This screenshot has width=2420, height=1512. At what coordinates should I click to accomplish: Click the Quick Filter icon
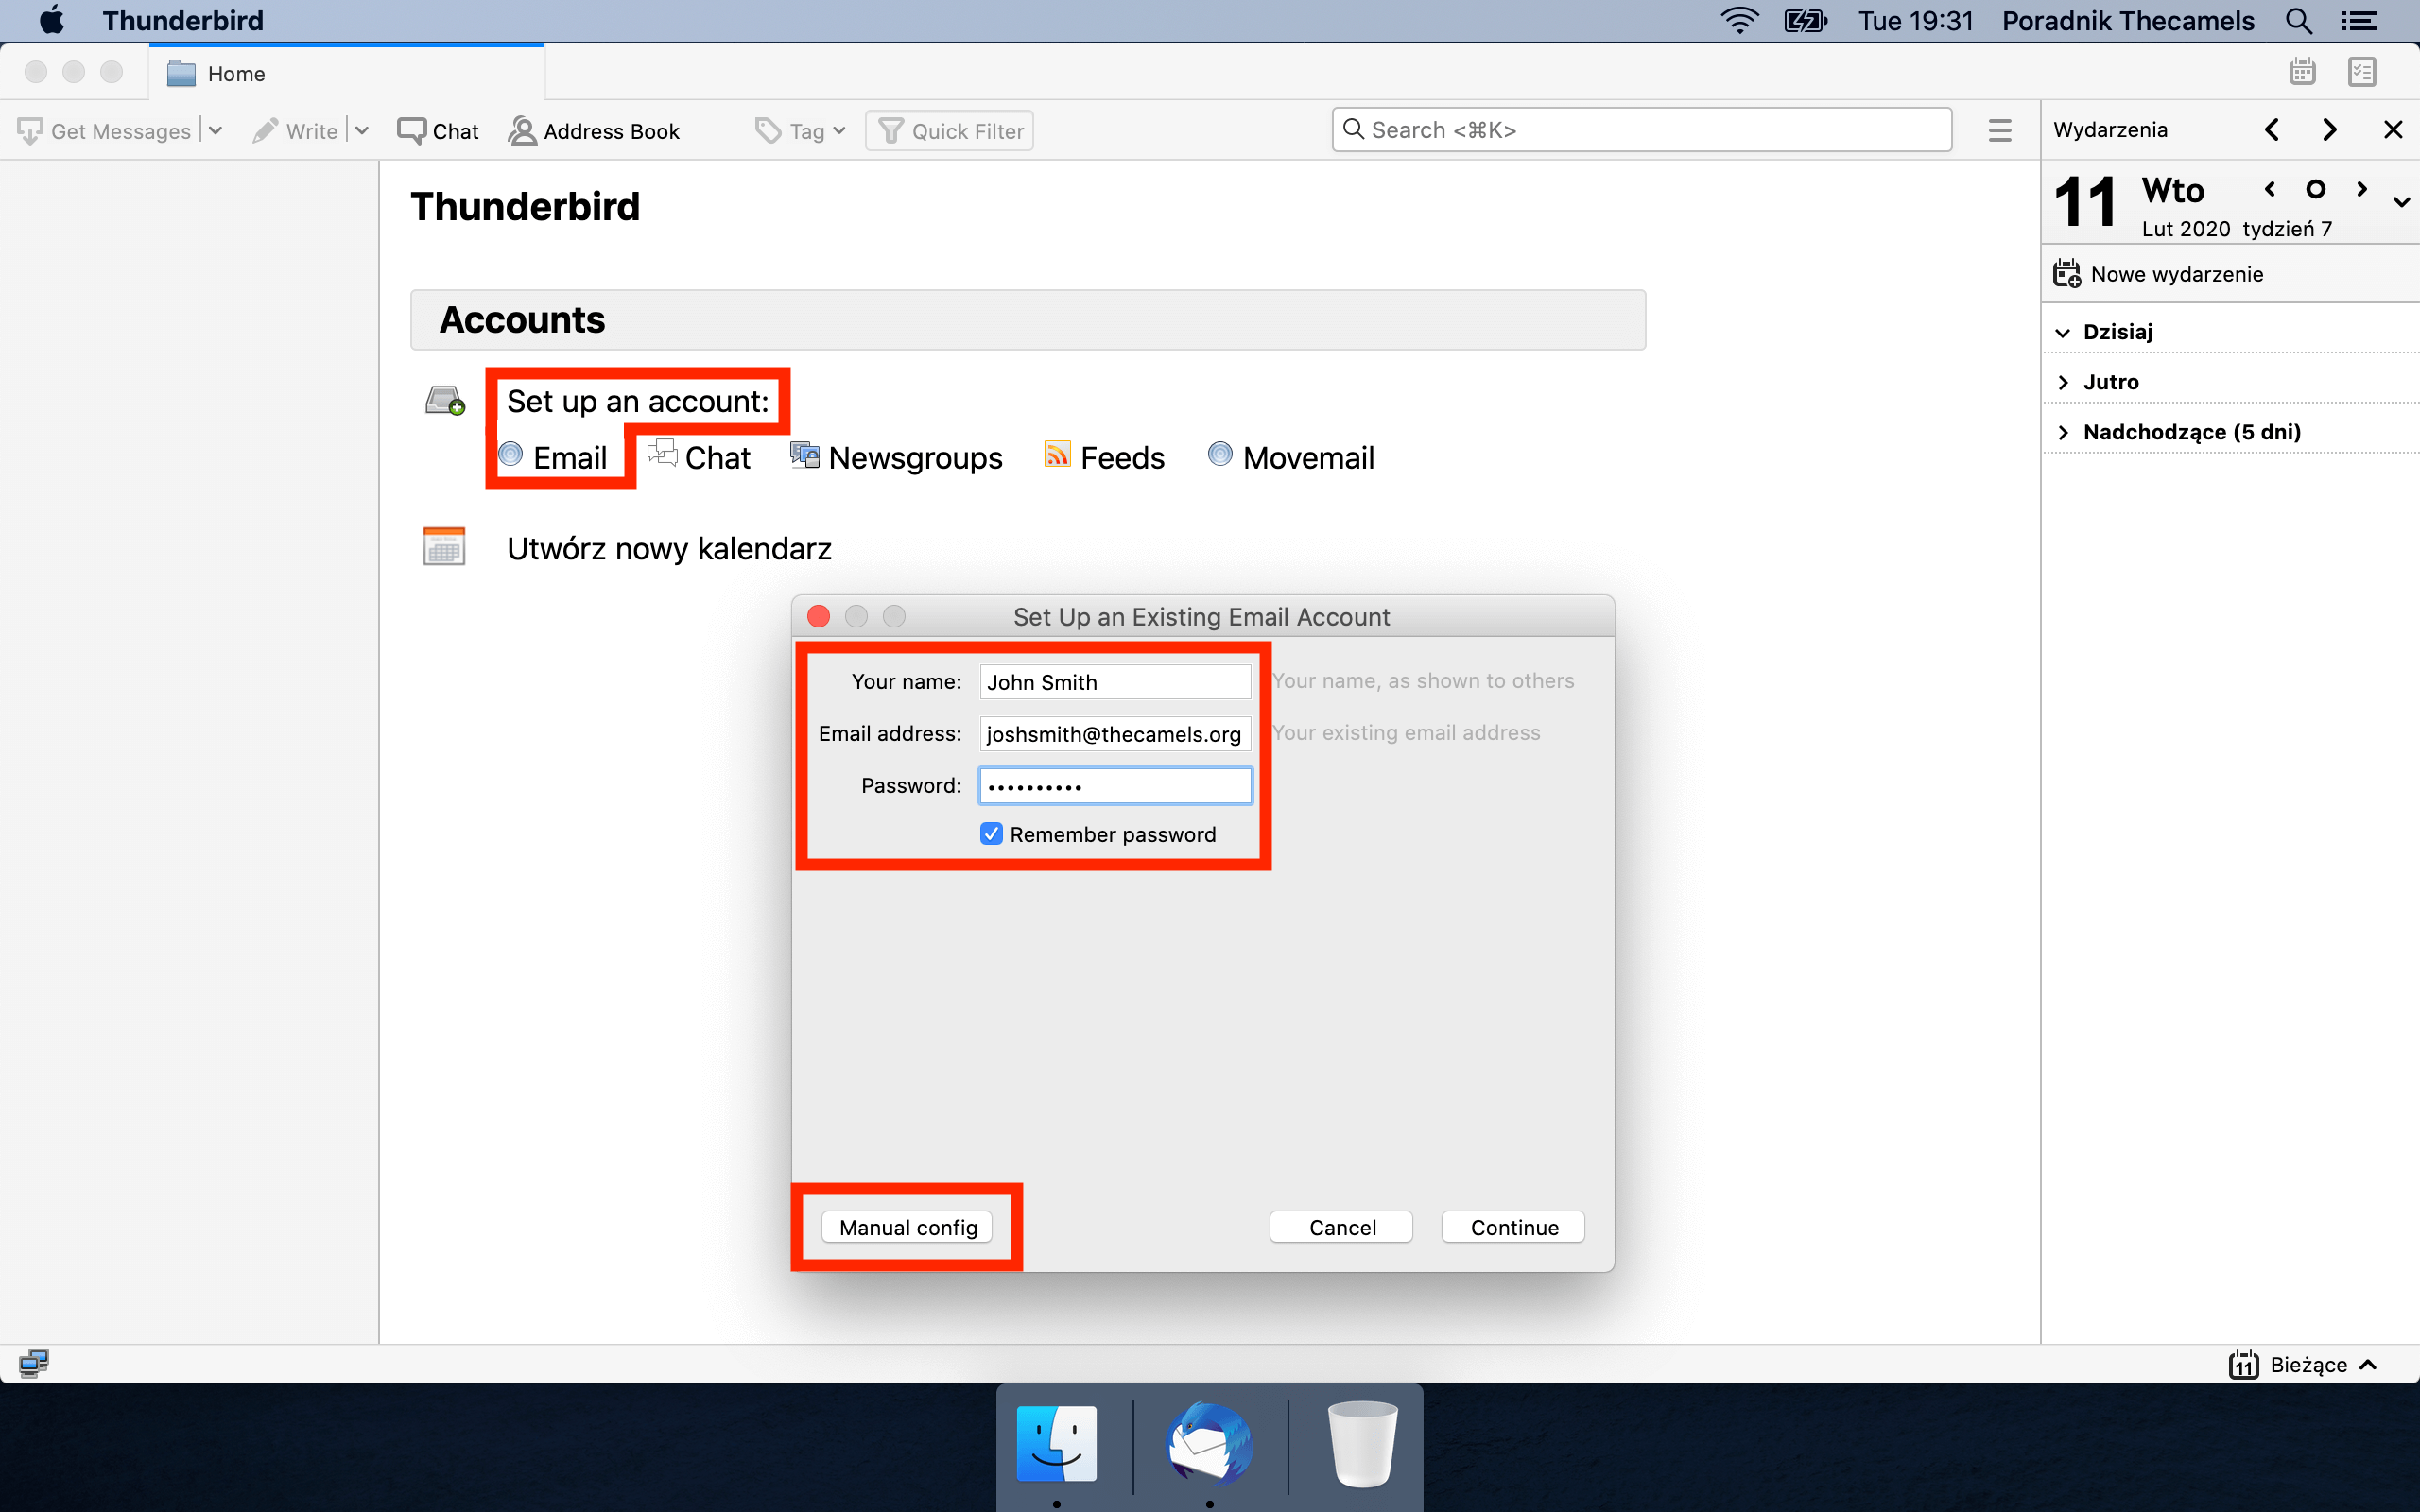coord(889,129)
